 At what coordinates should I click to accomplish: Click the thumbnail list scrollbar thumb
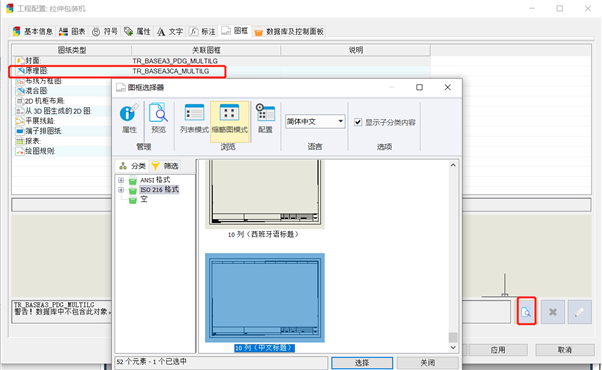coord(453,337)
